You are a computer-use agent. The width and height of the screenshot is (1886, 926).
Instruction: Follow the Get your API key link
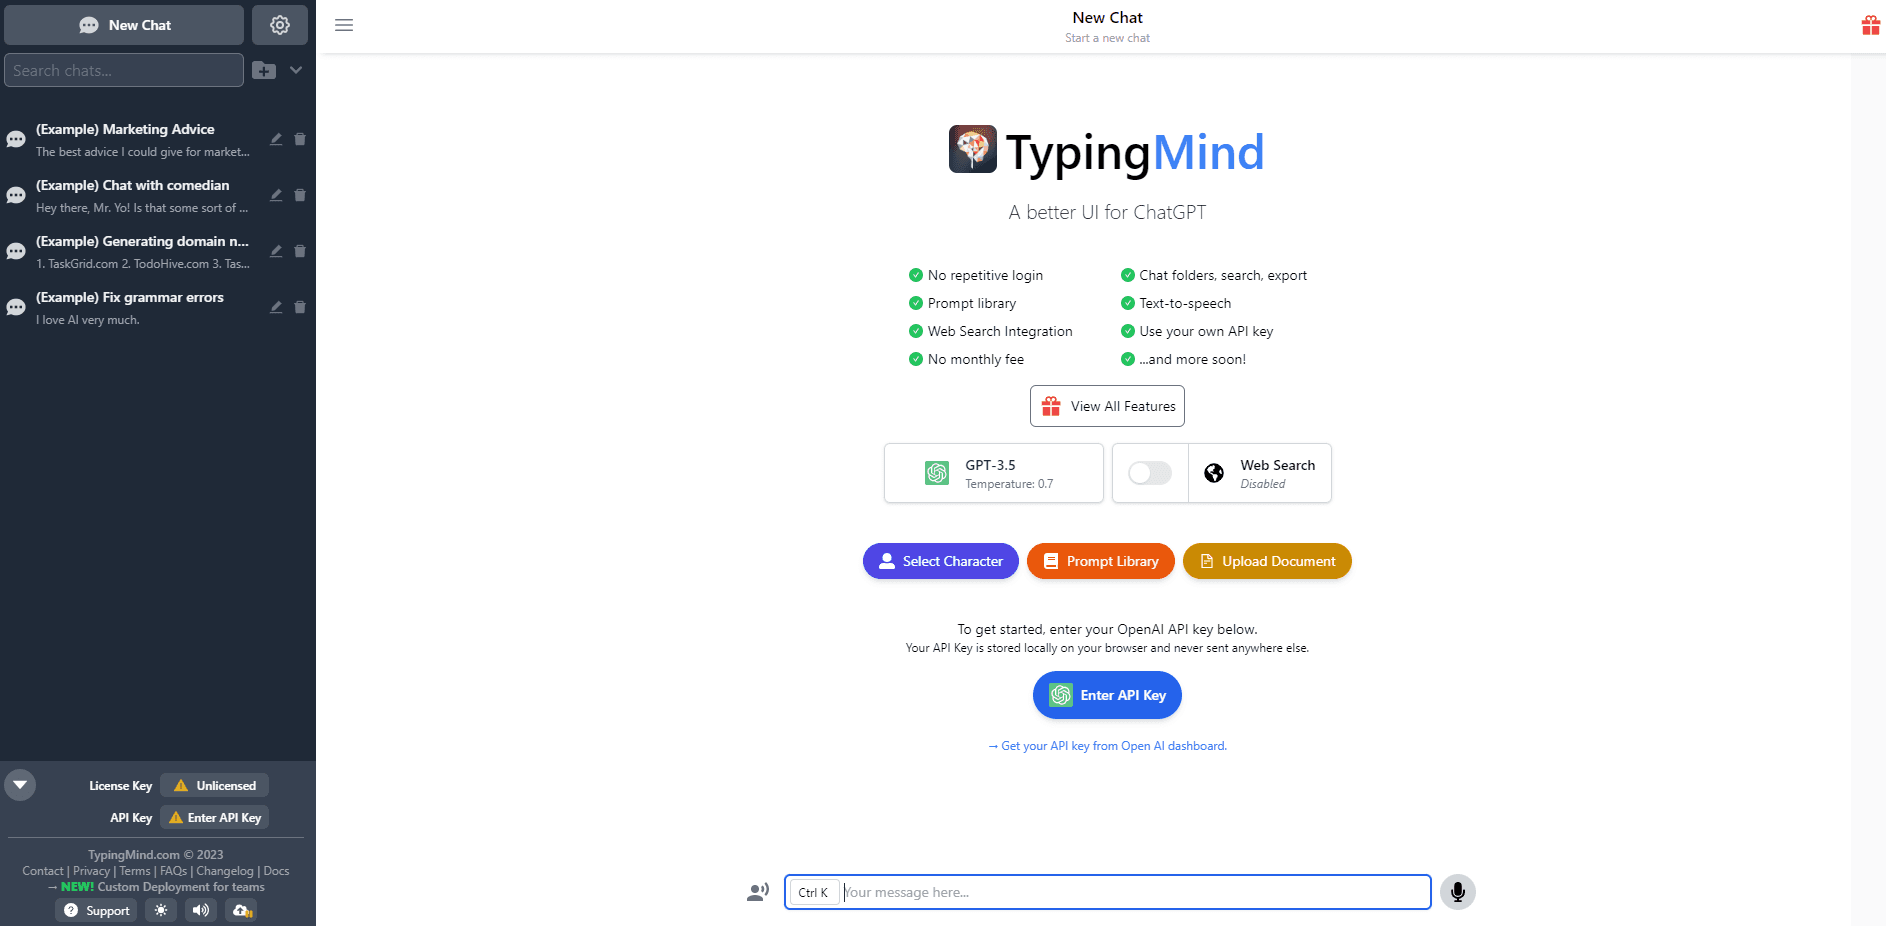(1107, 745)
